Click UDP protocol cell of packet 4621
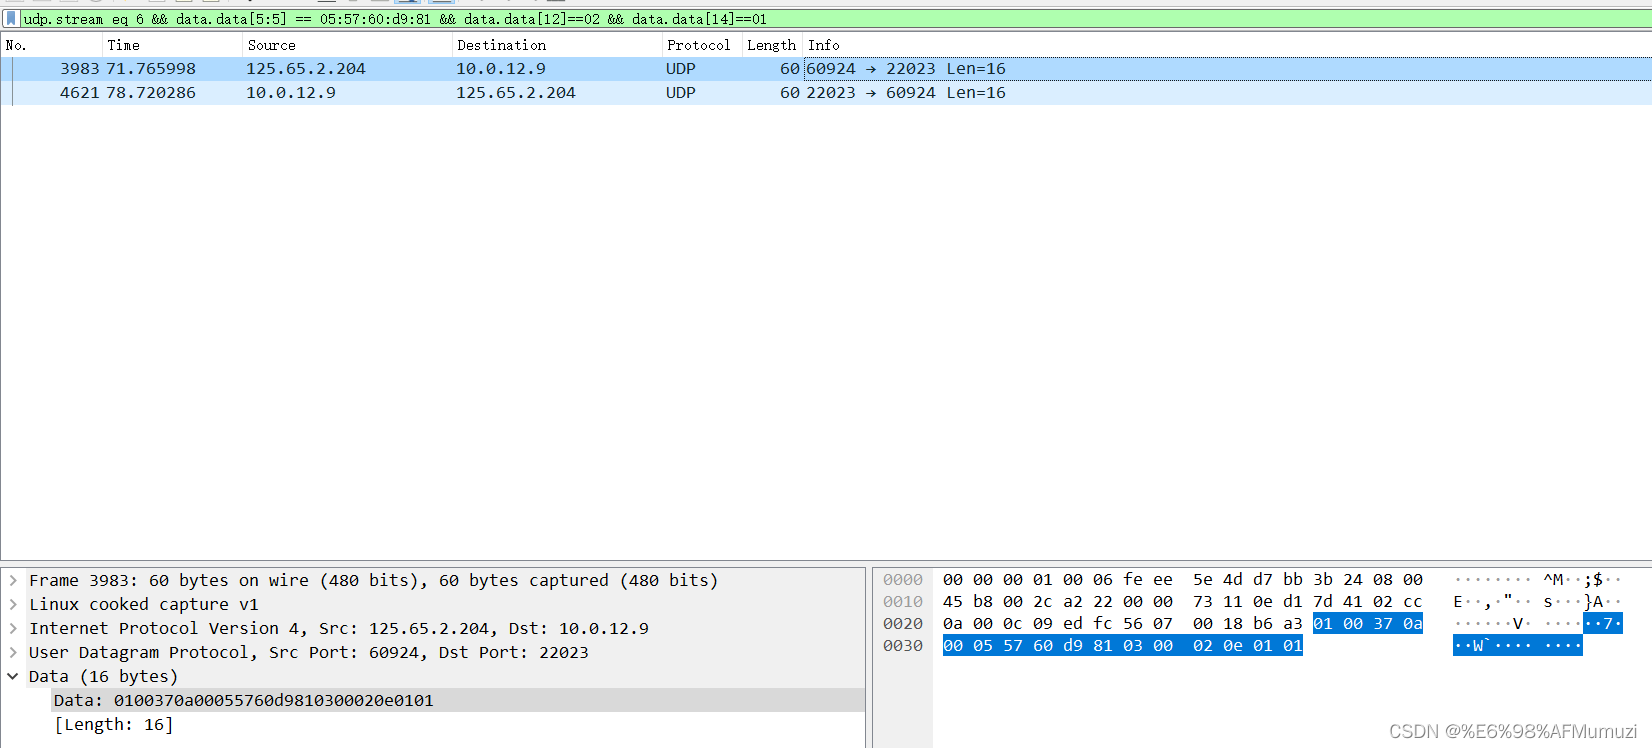The height and width of the screenshot is (748, 1652). [x=681, y=93]
